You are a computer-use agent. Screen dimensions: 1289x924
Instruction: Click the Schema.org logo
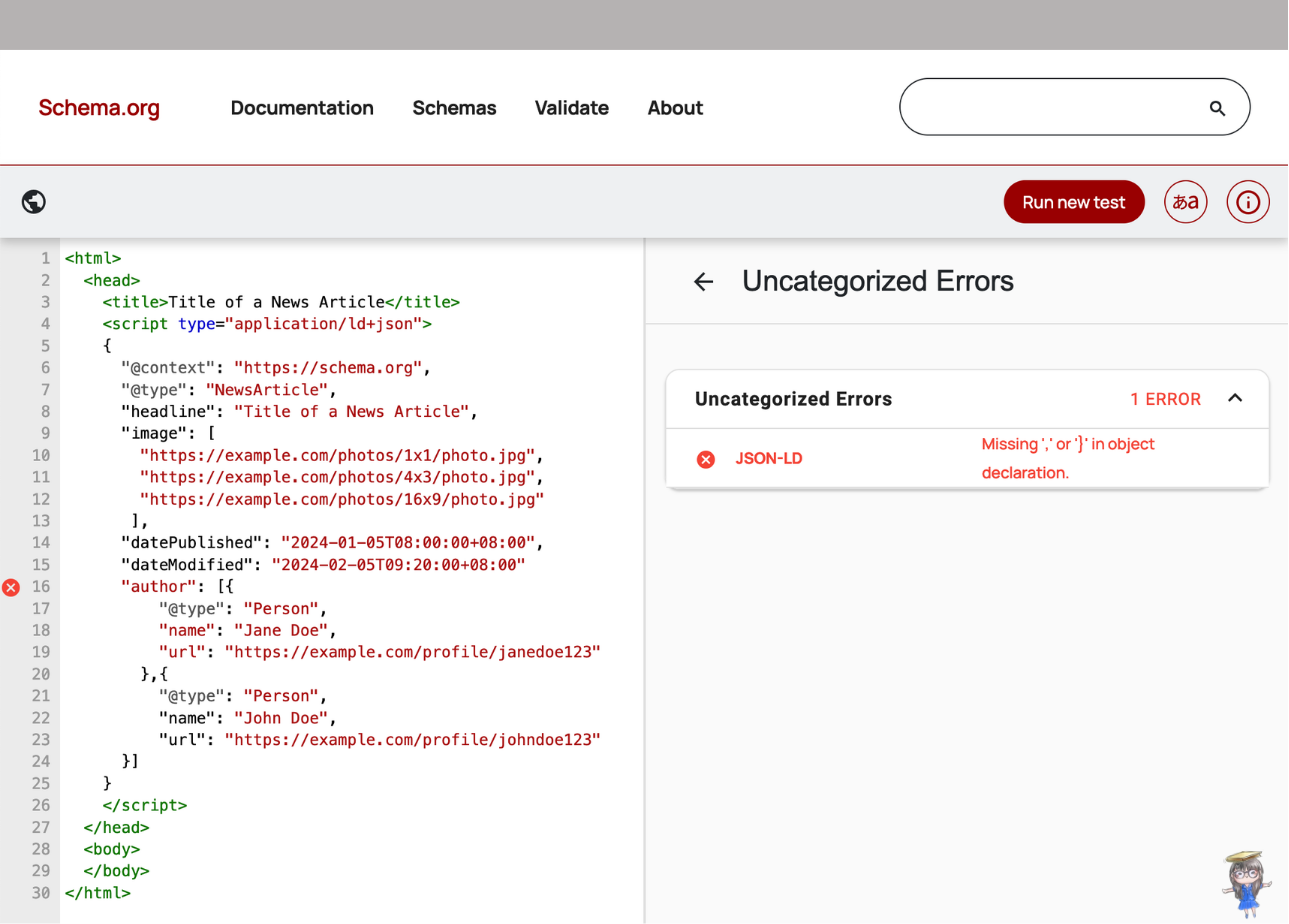[x=98, y=108]
